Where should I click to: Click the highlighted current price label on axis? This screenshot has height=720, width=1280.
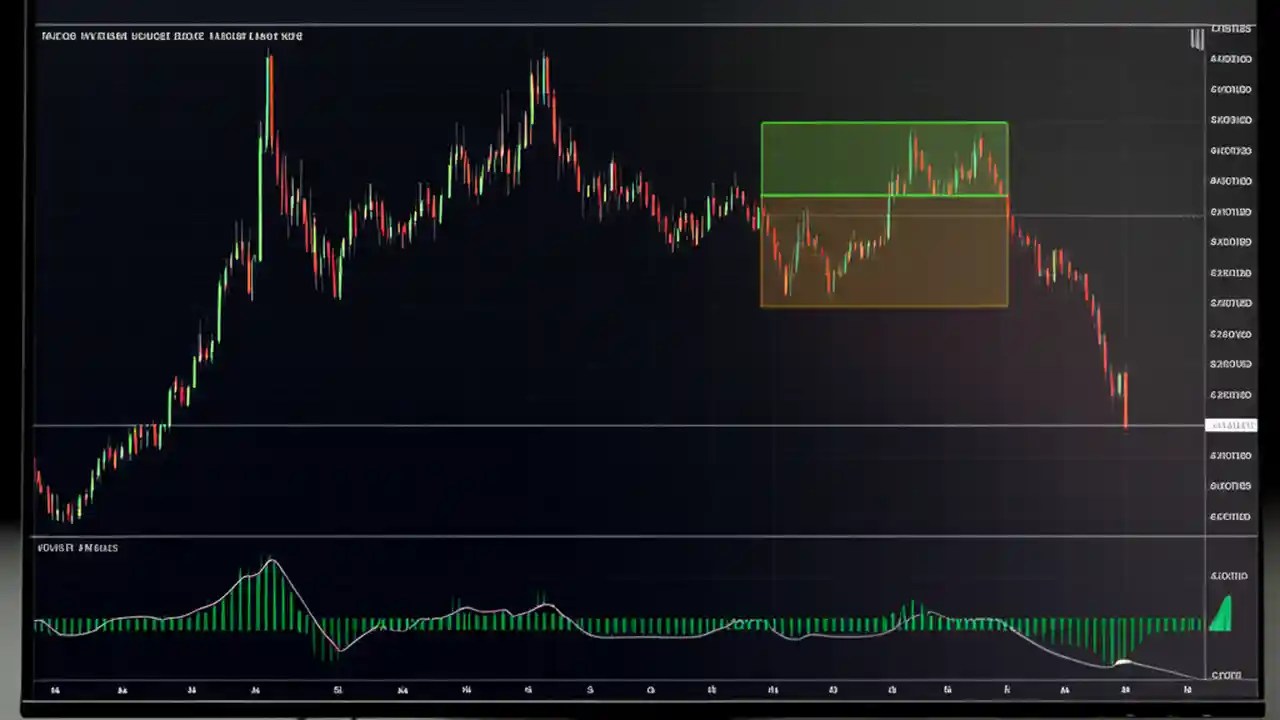(x=1232, y=425)
